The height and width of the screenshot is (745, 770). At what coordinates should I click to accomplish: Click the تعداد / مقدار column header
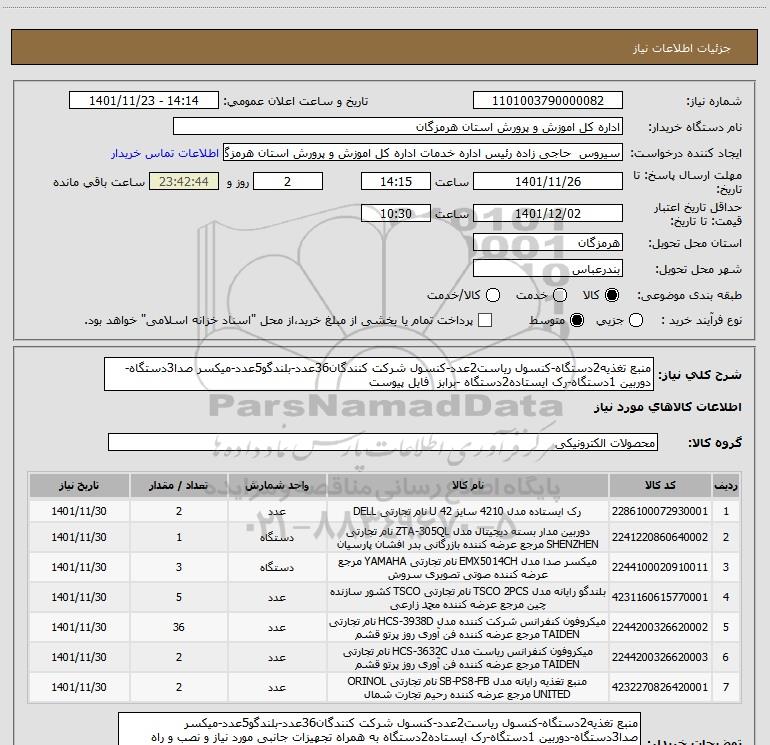pos(179,486)
